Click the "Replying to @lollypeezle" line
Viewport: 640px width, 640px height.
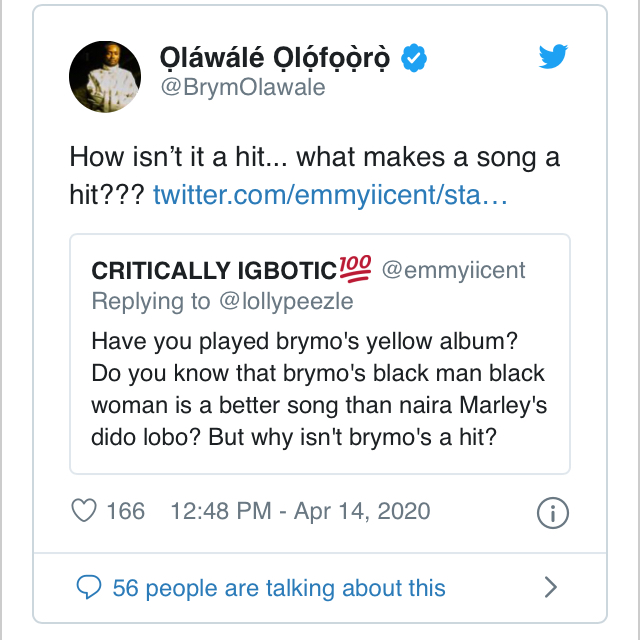pos(223,301)
